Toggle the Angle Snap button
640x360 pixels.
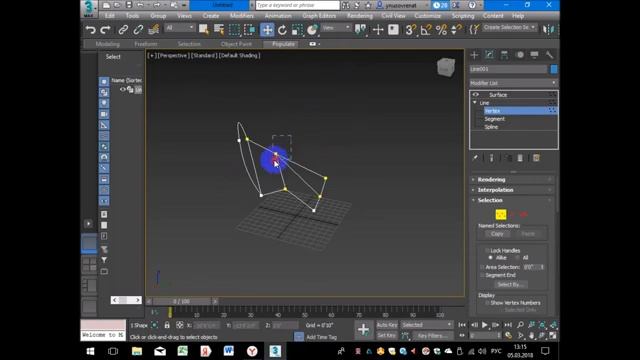pyautogui.click(x=426, y=29)
